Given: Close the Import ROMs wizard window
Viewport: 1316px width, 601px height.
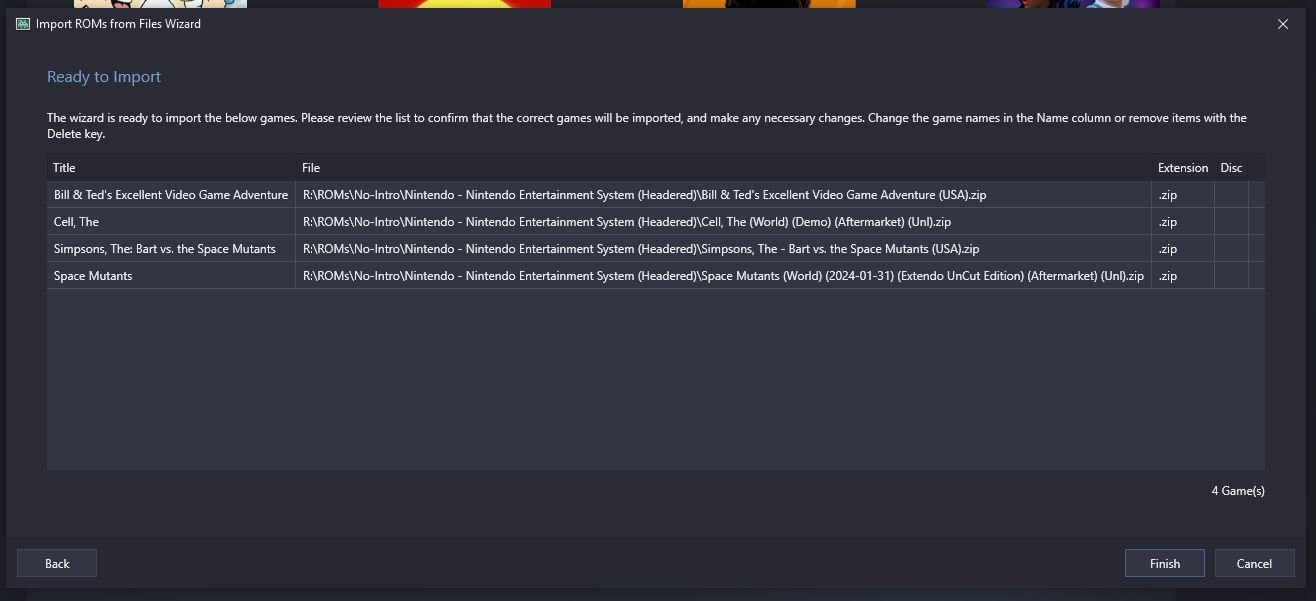Looking at the screenshot, I should (1283, 24).
